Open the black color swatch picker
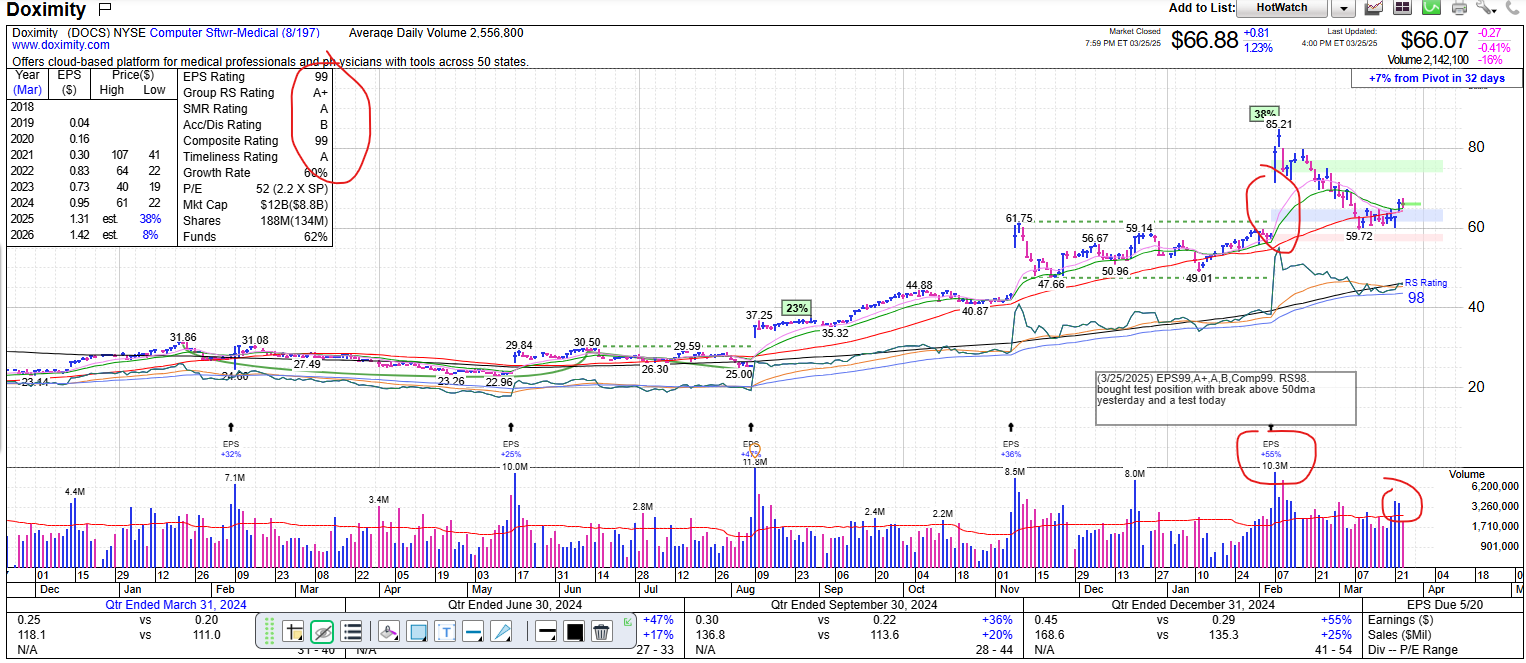 click(x=574, y=631)
